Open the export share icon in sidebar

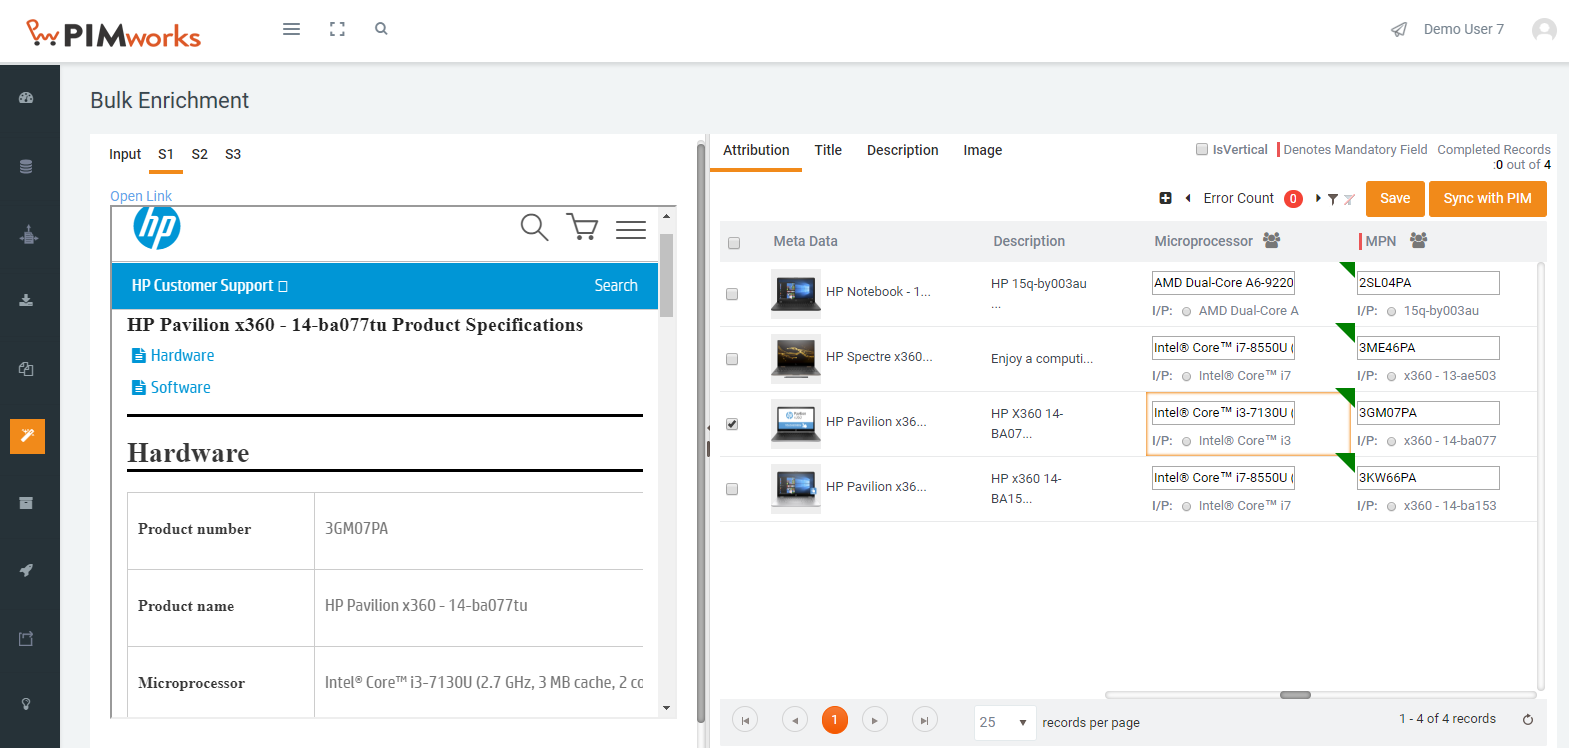pyautogui.click(x=26, y=638)
